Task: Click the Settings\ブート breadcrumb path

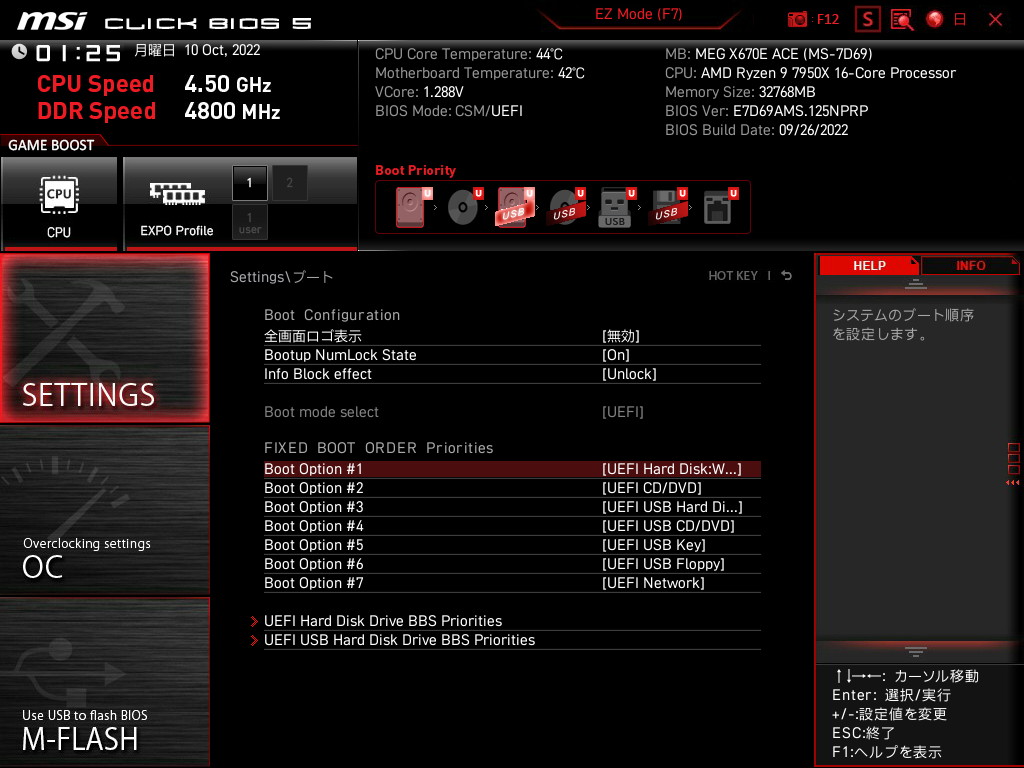Action: coord(281,277)
